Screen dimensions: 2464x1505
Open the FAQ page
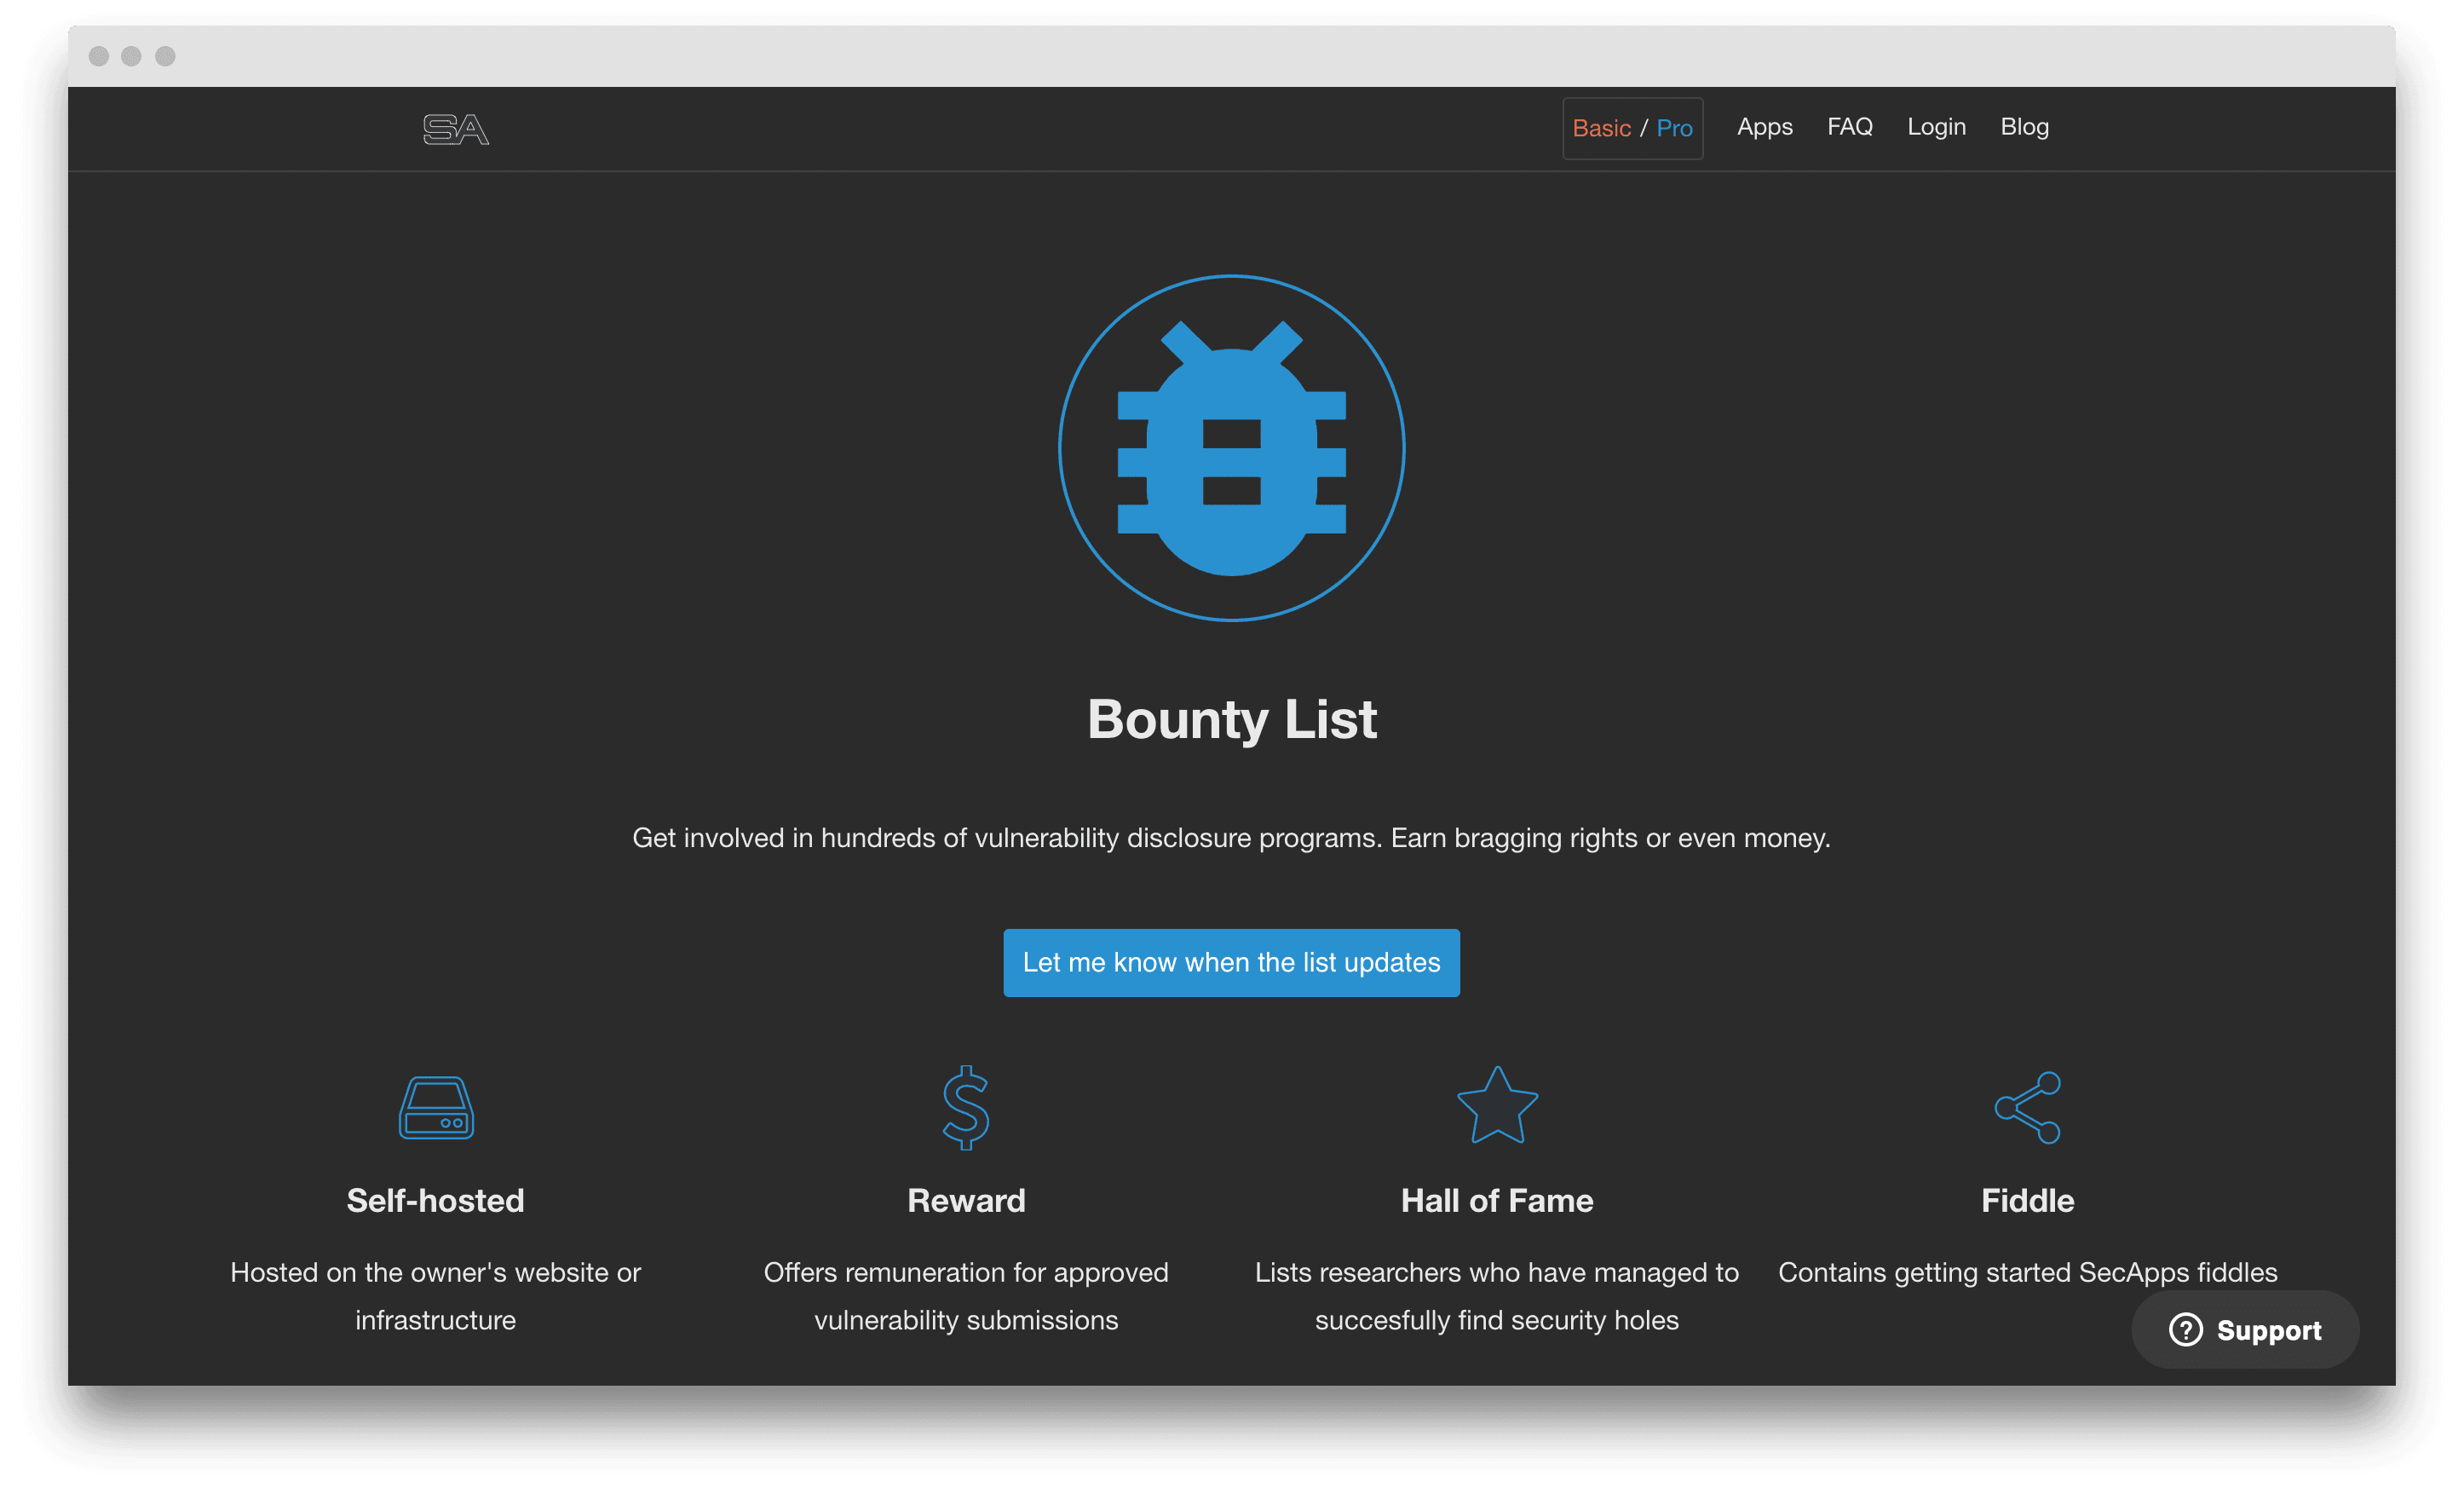coord(1849,127)
